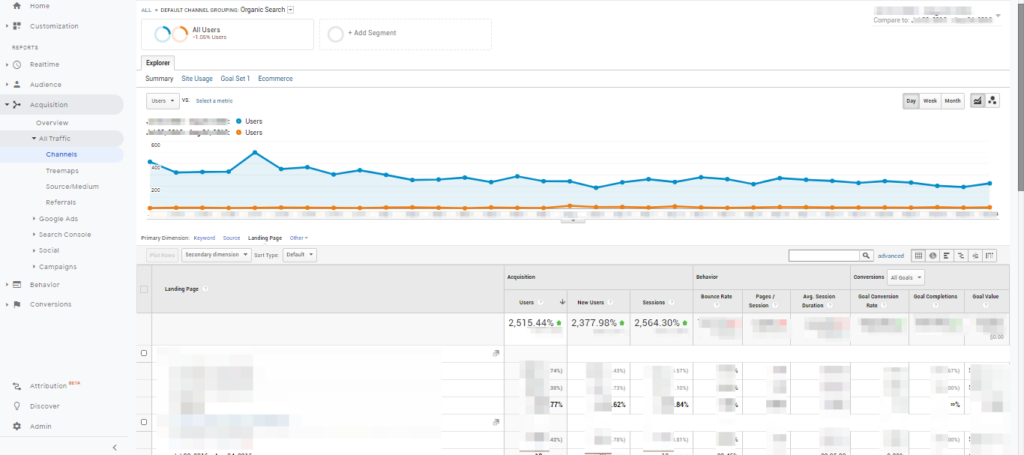
Task: Check the second landing page row checkbox
Action: [x=144, y=422]
